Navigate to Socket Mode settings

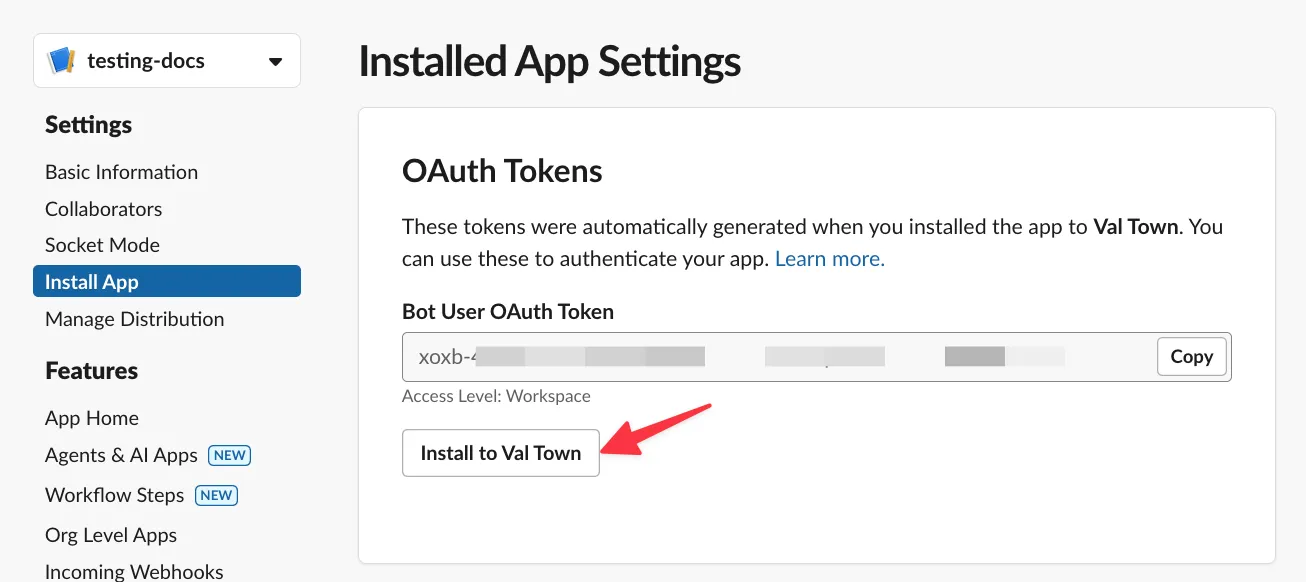pos(102,245)
